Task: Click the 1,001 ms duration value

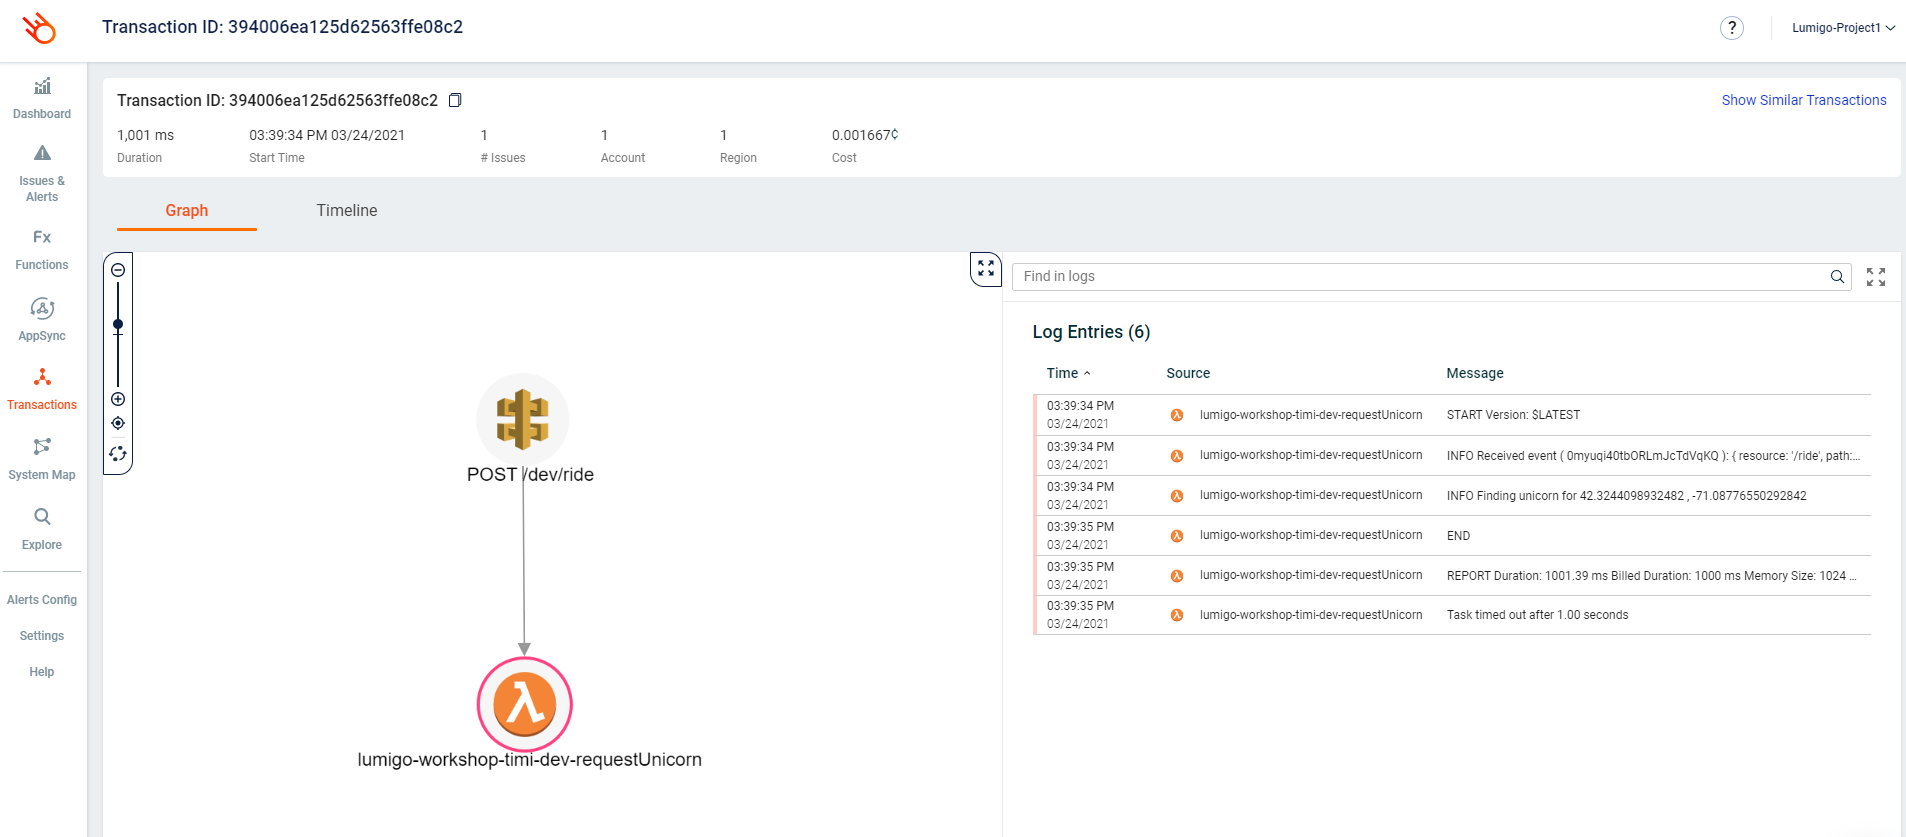Action: 146,135
